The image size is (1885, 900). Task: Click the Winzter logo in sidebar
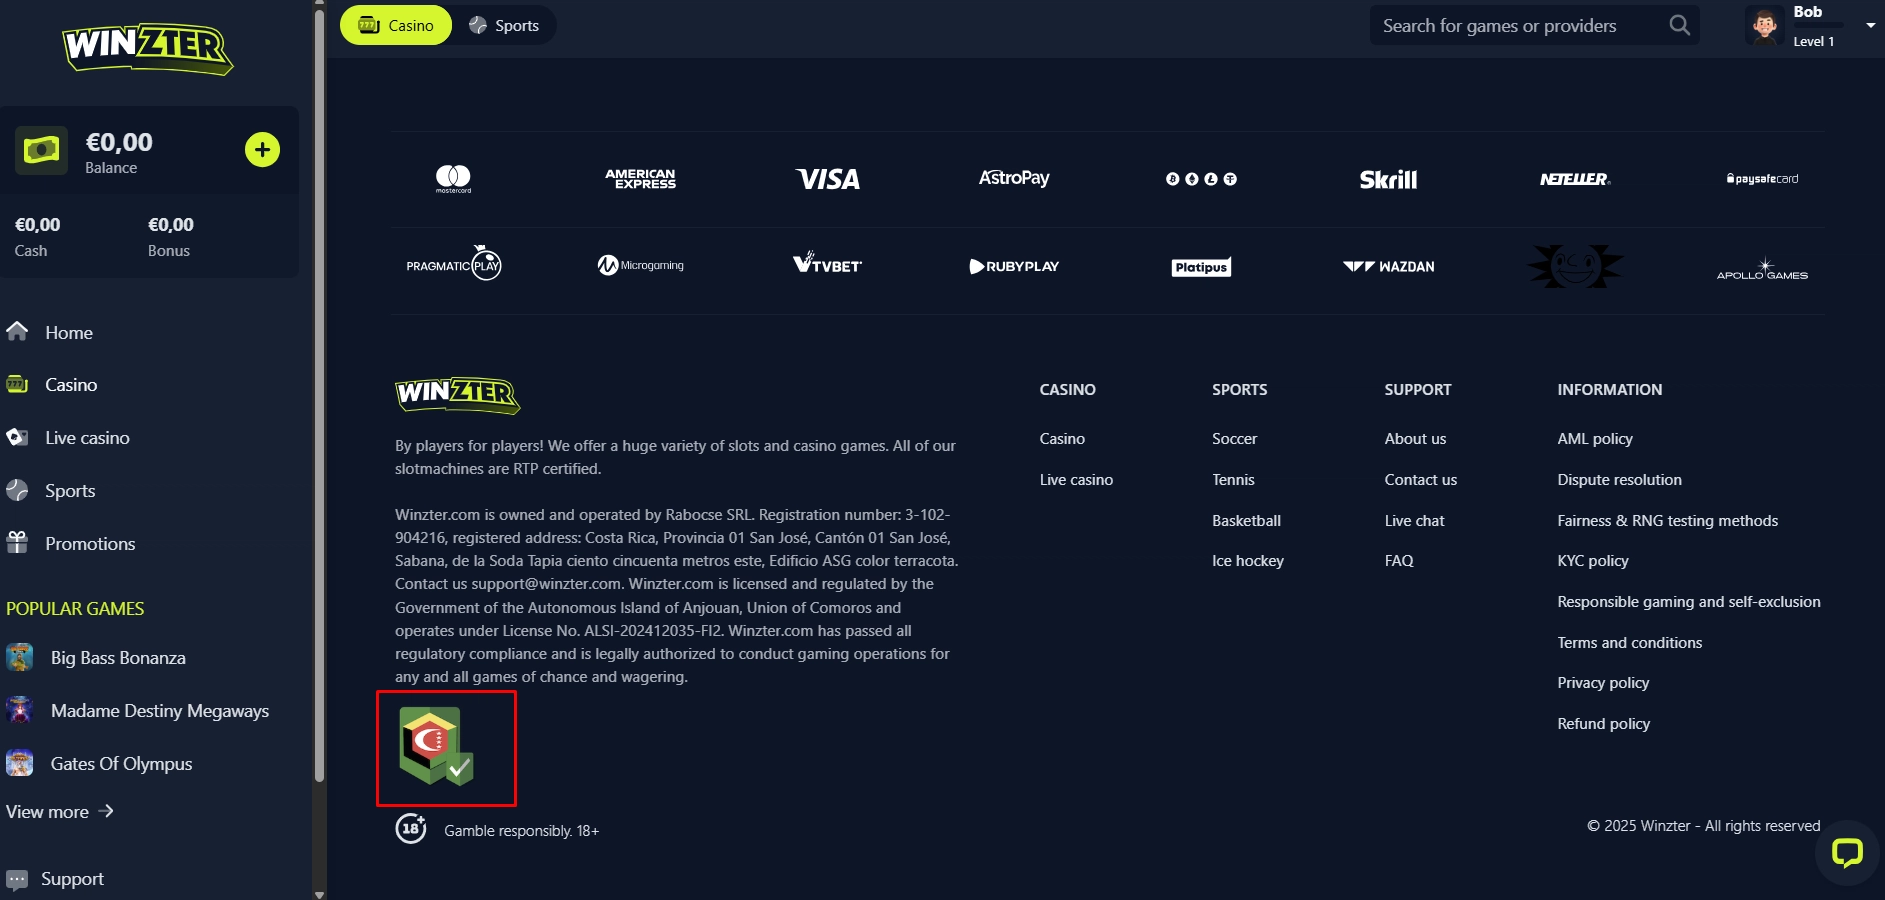click(x=148, y=49)
